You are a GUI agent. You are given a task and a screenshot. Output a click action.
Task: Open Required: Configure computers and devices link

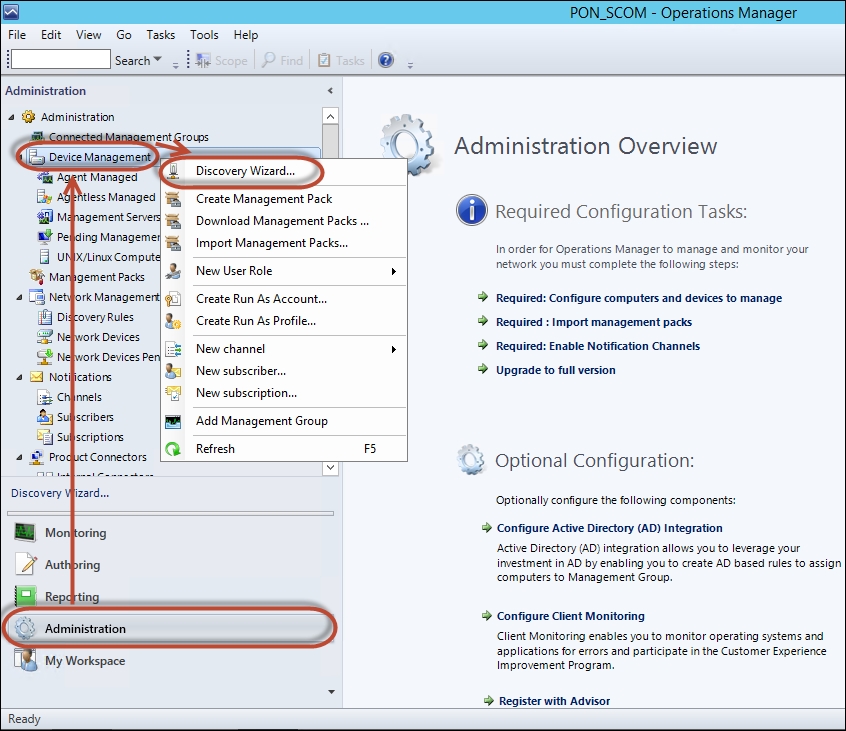point(639,298)
